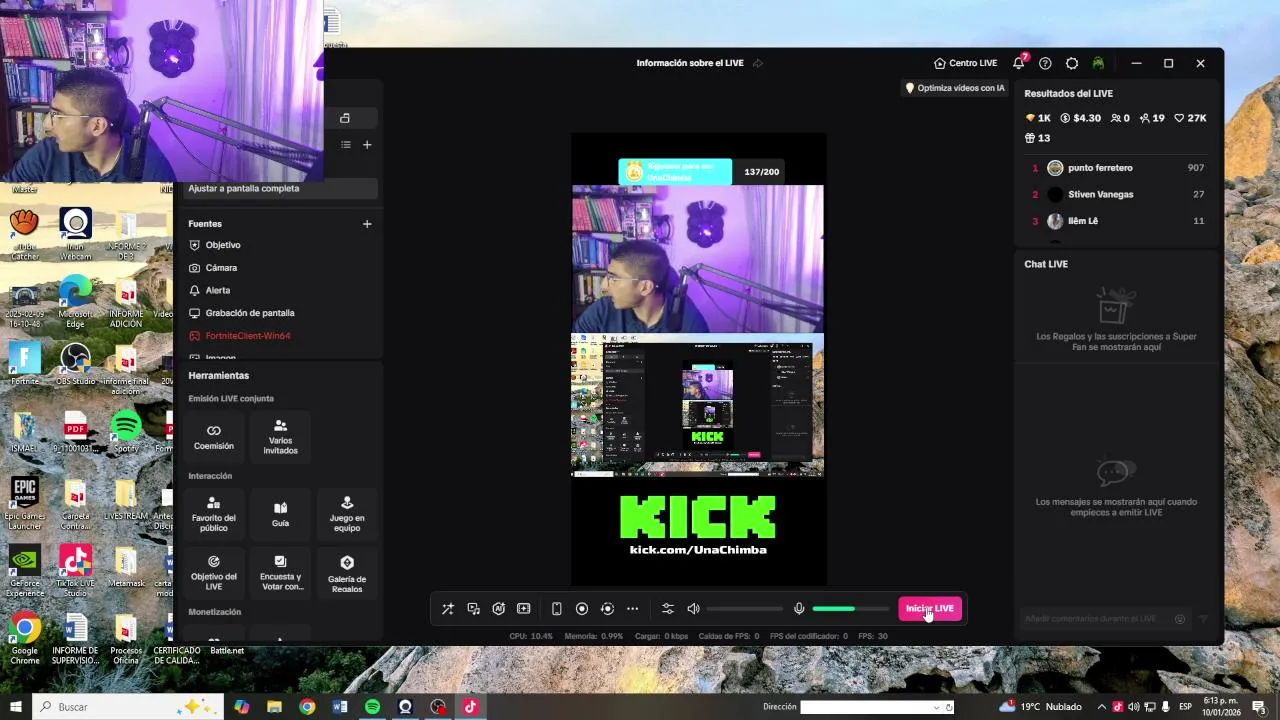
Task: Open Optimiza vídeos con IA tip
Action: pyautogui.click(x=955, y=88)
